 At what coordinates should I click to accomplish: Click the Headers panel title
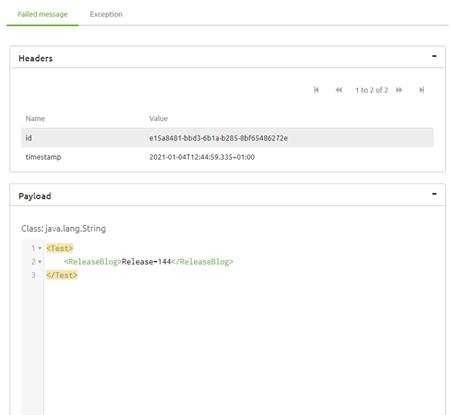click(36, 58)
